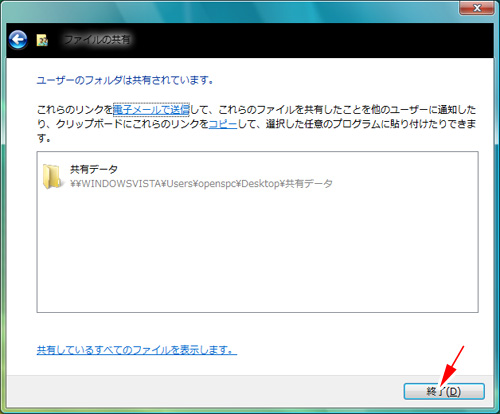
Task: Click the red arrow annotation tip
Action: click(x=442, y=385)
